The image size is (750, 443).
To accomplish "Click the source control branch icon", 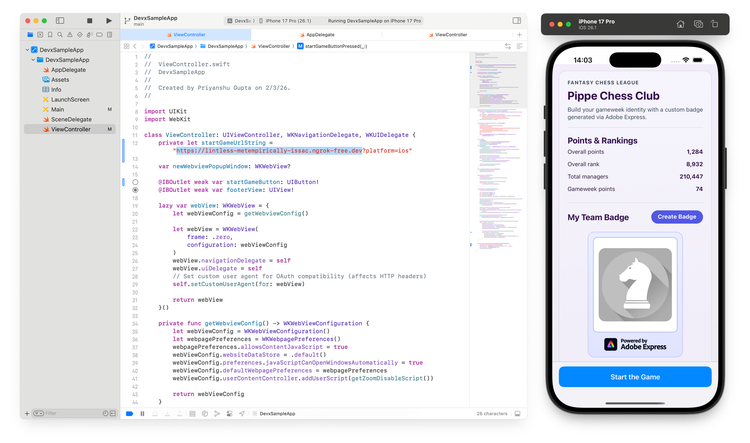I will (127, 21).
